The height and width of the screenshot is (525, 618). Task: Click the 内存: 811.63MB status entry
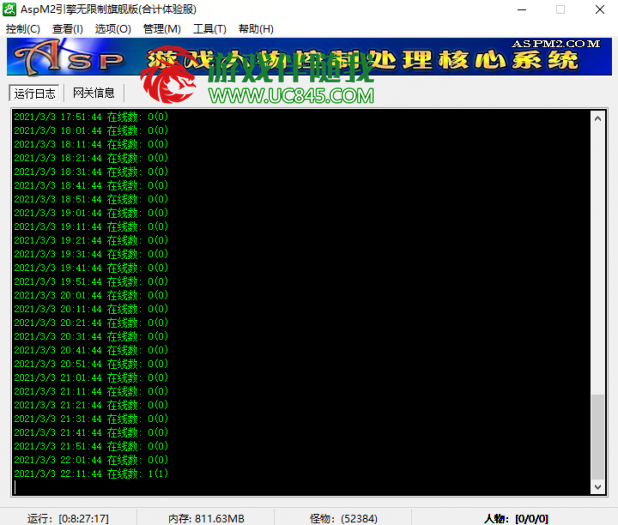point(206,518)
